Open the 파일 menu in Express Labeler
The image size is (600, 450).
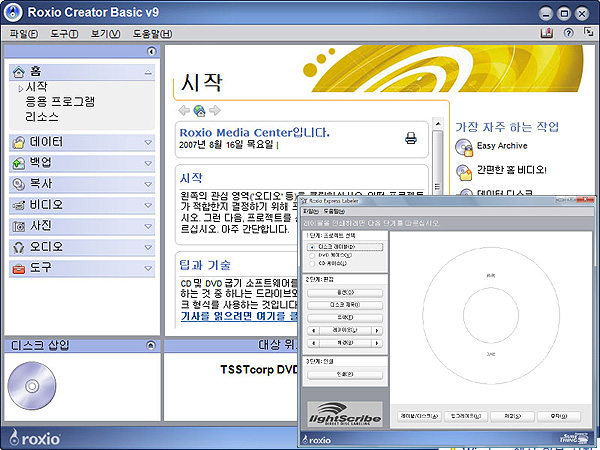tap(311, 211)
